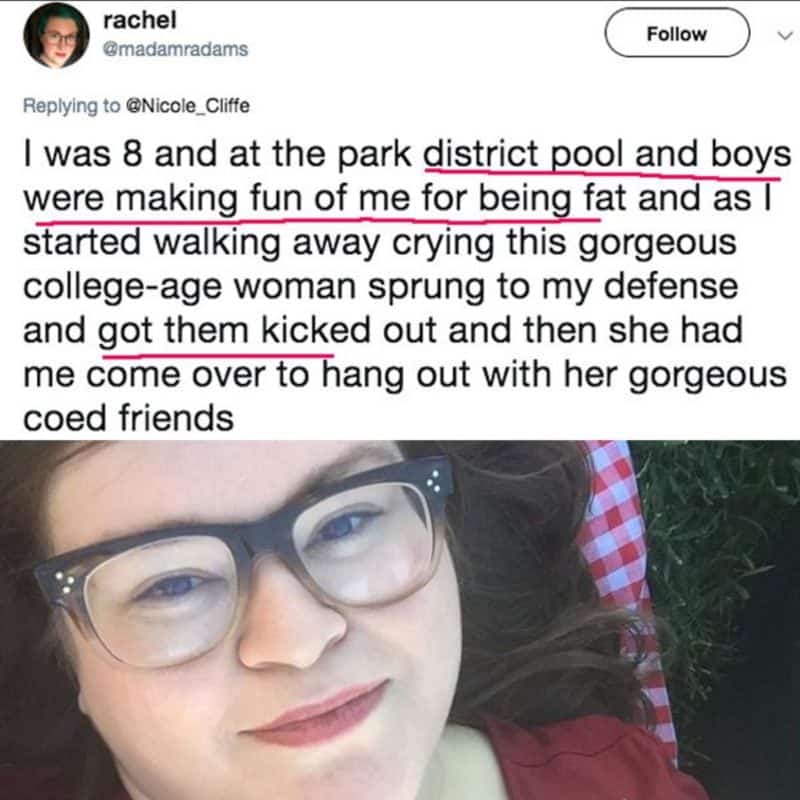
Task: Click the 'college-age woman' phrase
Action: coord(190,287)
